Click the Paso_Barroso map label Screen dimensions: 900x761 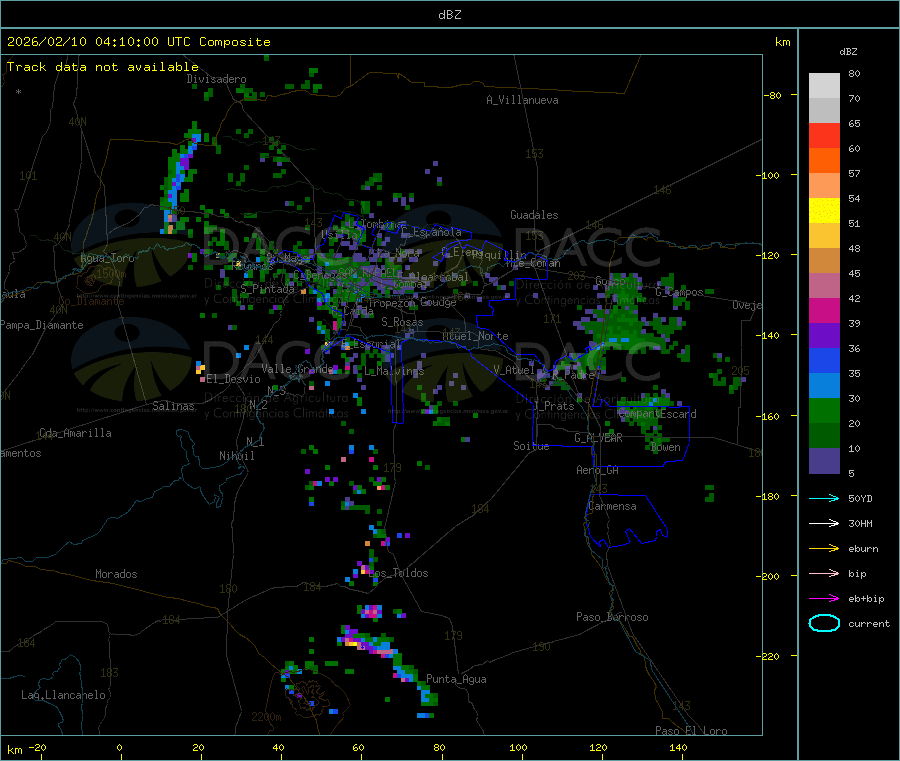[x=612, y=617]
